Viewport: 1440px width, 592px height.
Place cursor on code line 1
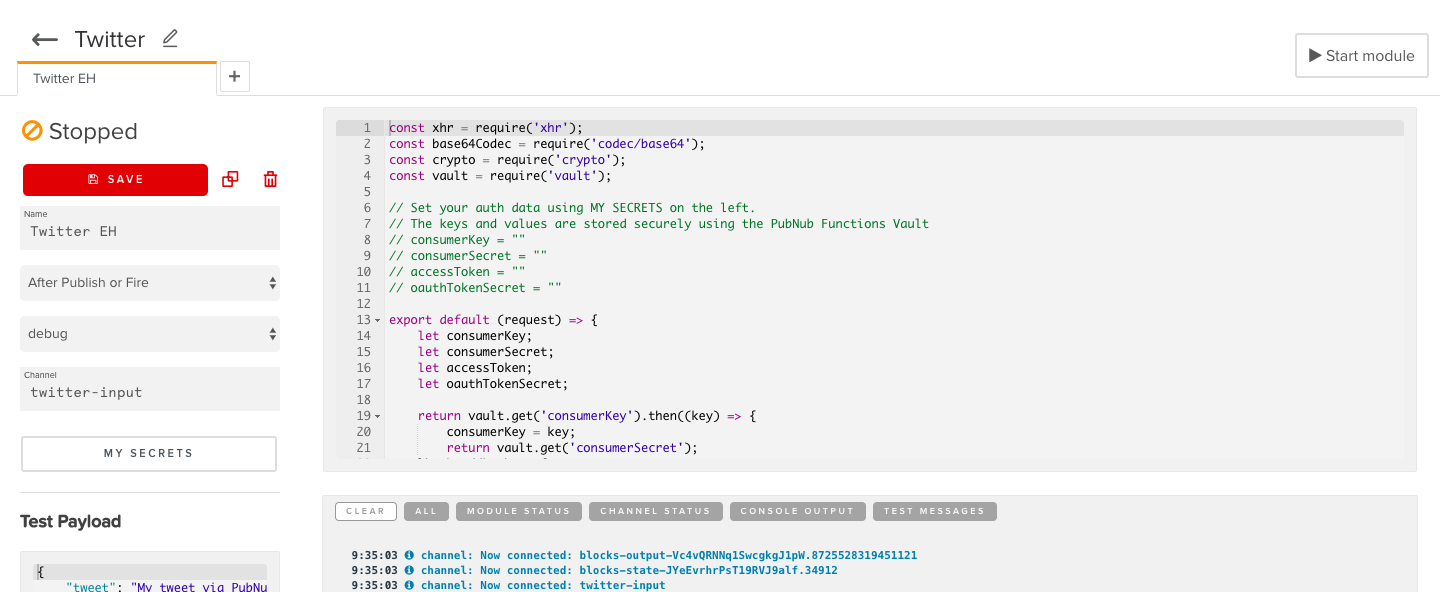(x=486, y=128)
